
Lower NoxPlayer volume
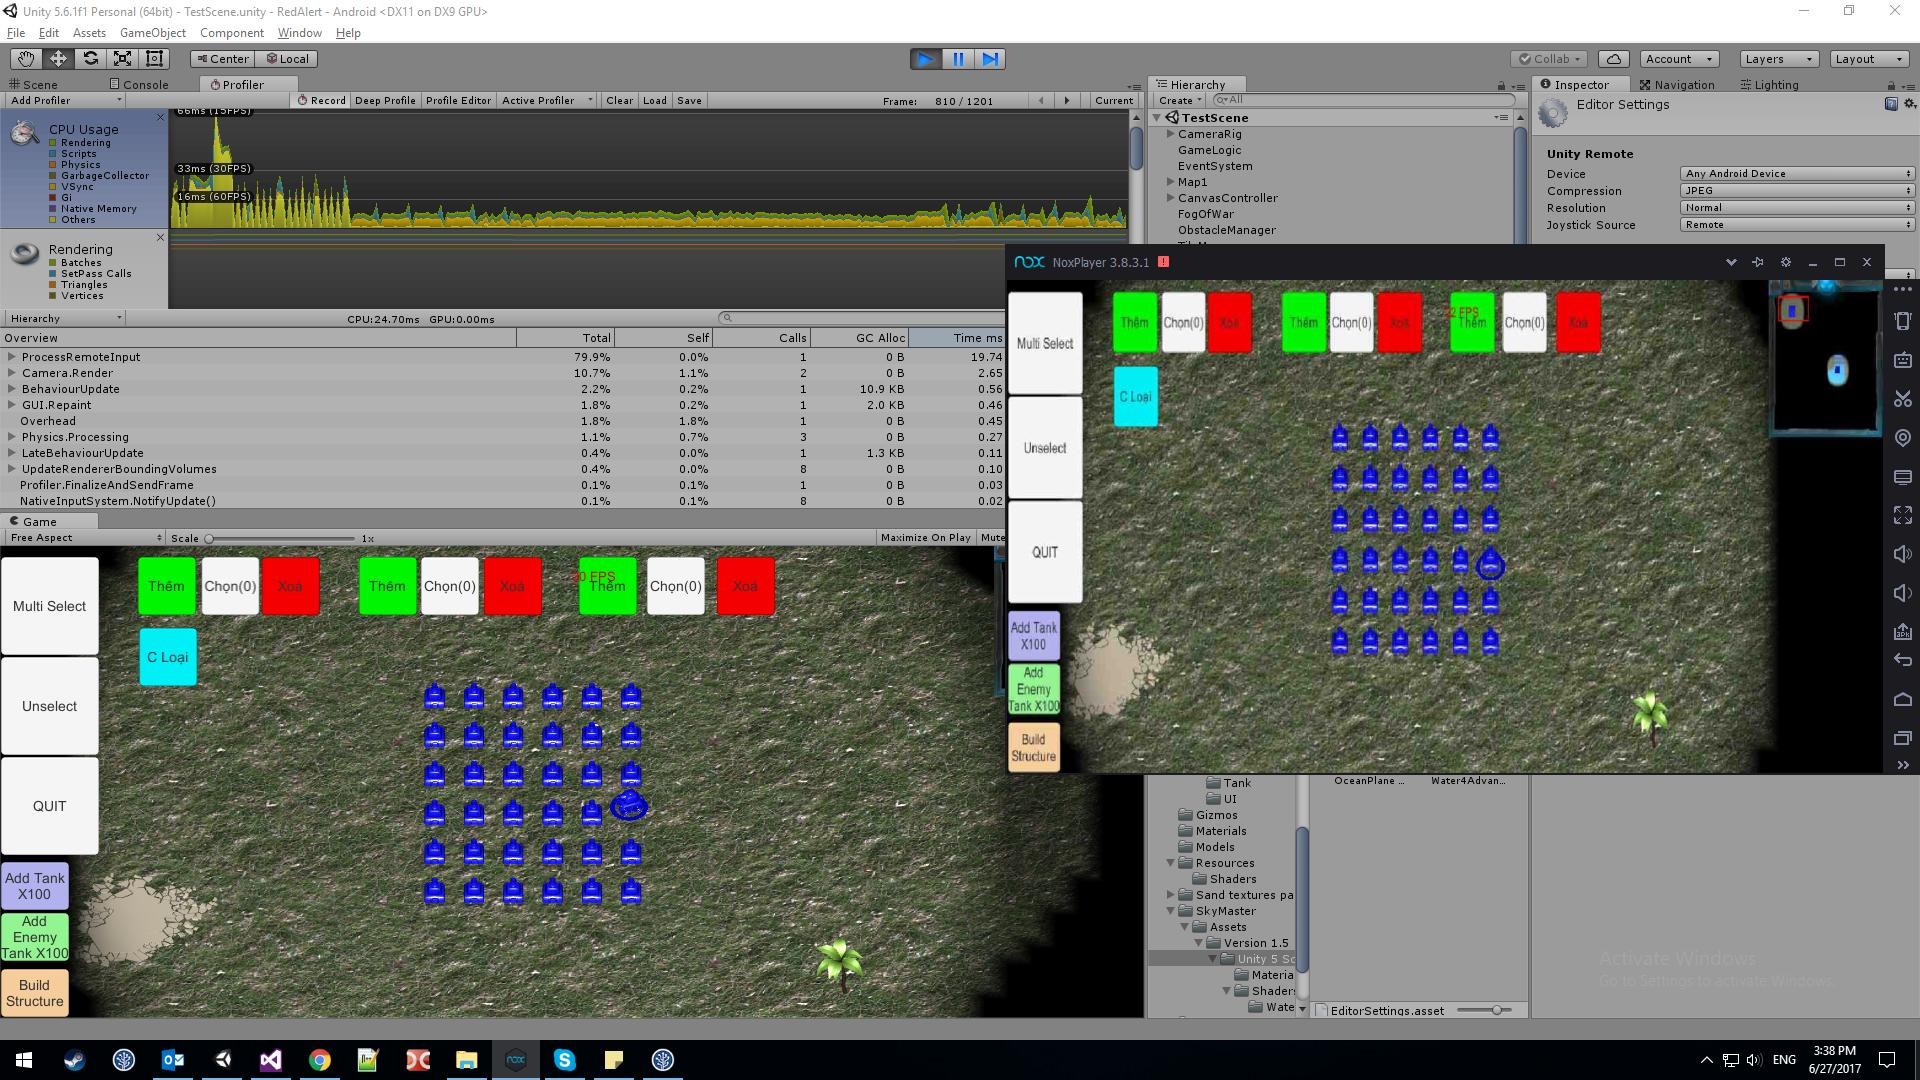[1902, 593]
